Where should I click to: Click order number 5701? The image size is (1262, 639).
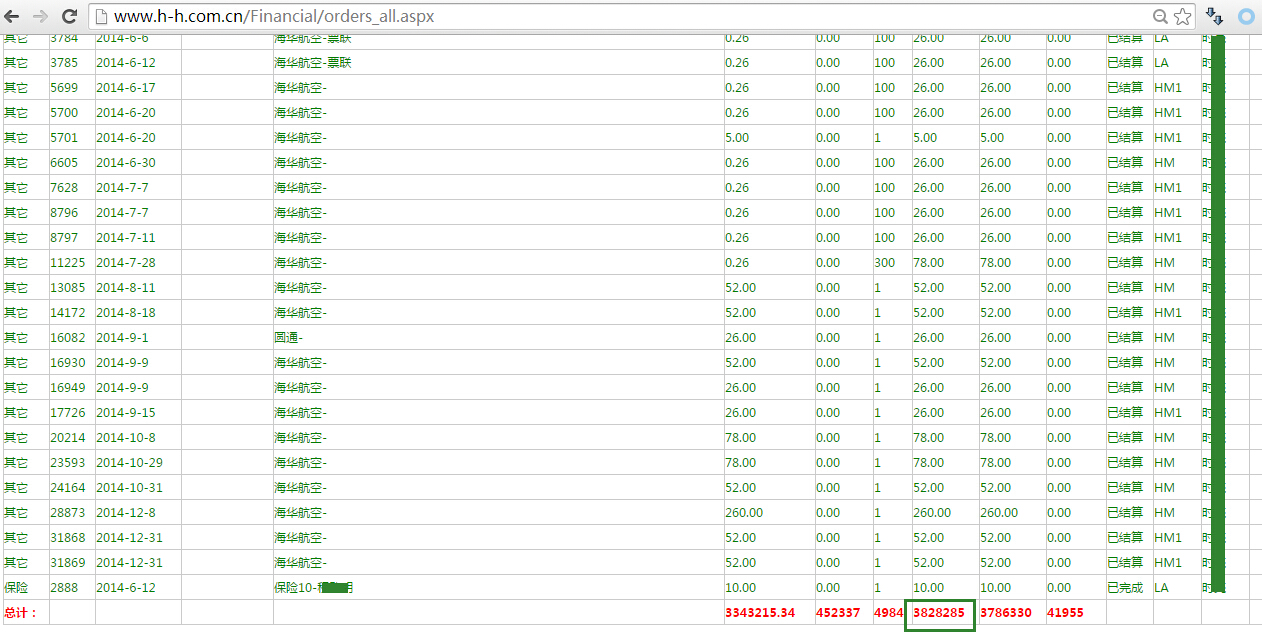point(64,137)
